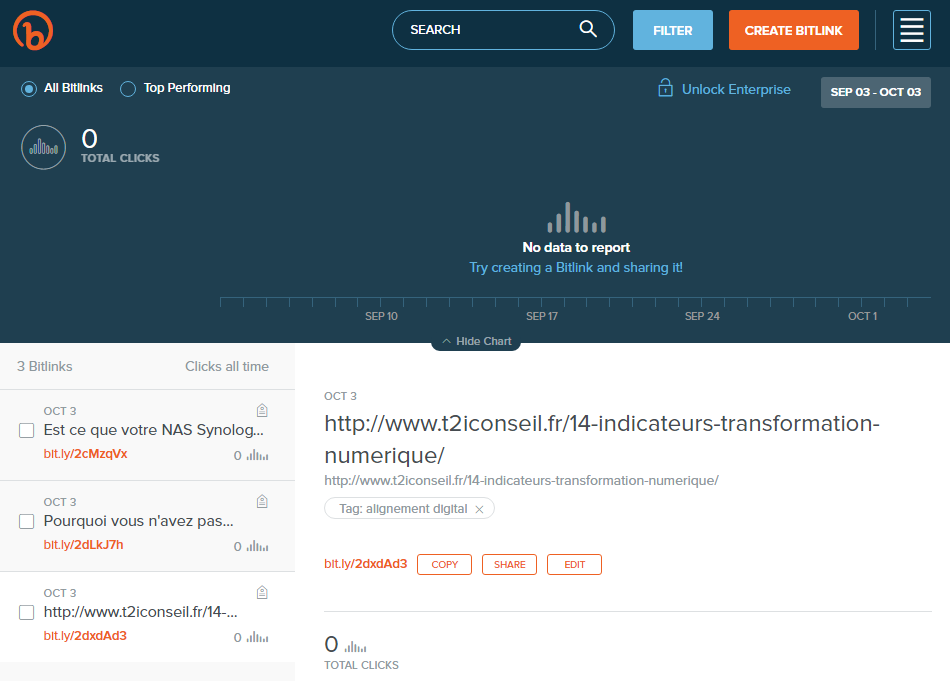Viewport: 950px width, 681px height.
Task: Click OCT 1 marker on chart axis
Action: pos(862,316)
